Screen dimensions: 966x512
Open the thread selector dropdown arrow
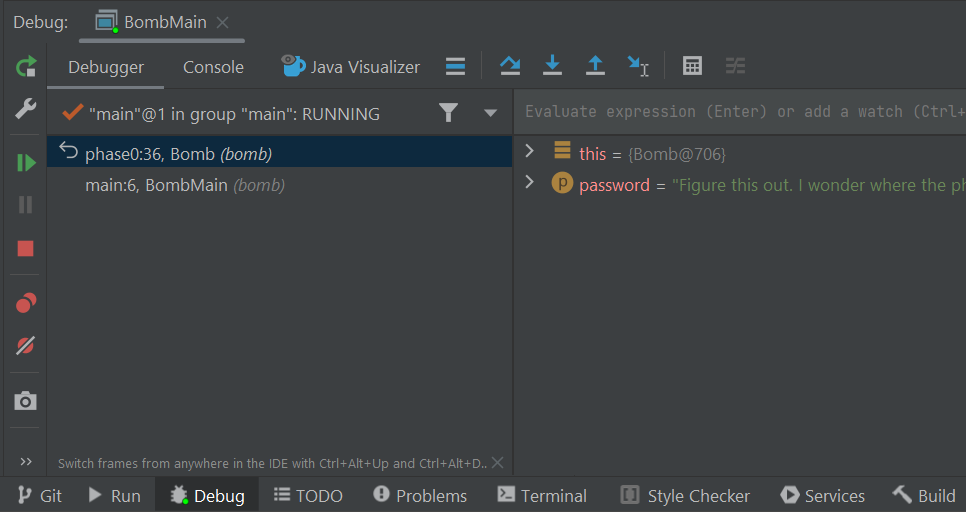490,113
